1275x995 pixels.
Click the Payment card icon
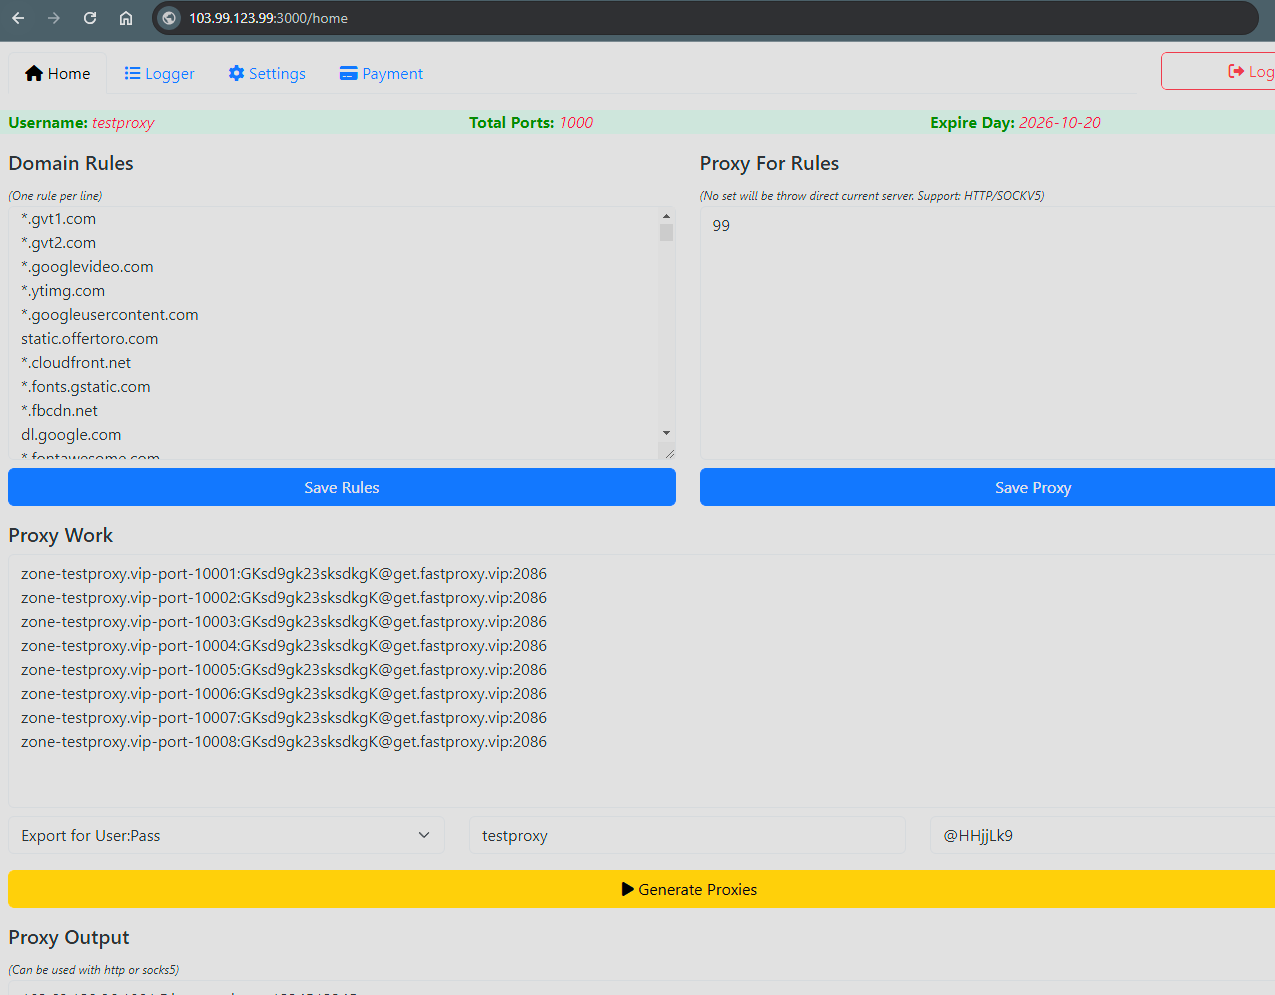pos(348,73)
